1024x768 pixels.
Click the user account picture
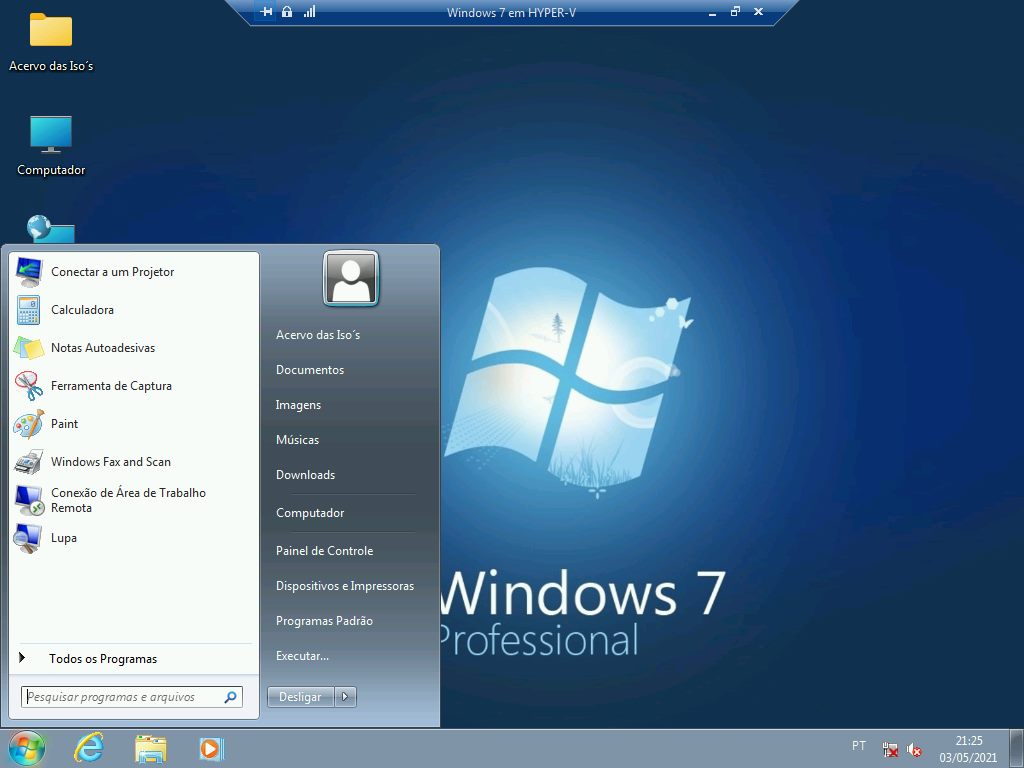[351, 278]
